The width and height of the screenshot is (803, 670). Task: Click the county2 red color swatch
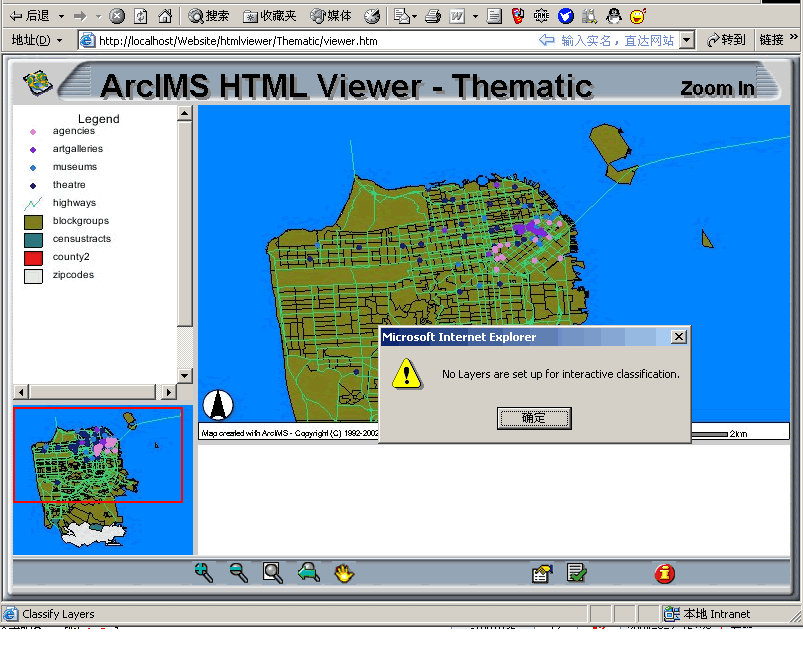point(33,258)
